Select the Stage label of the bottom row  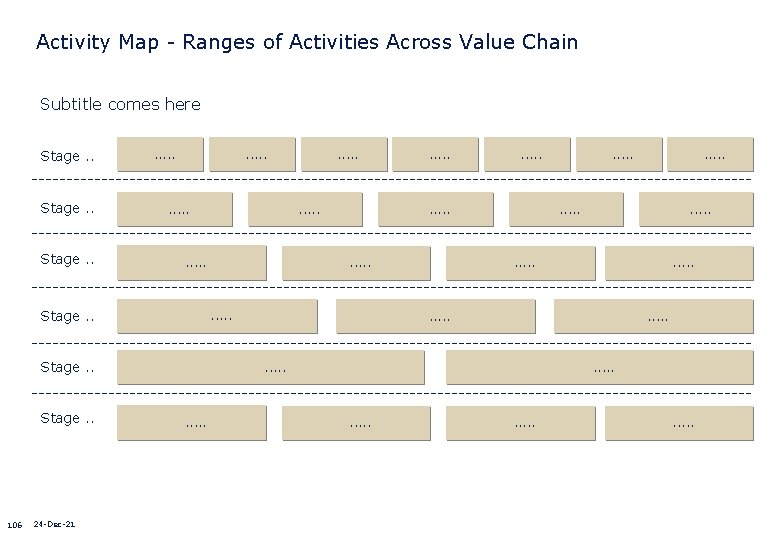pyautogui.click(x=67, y=418)
